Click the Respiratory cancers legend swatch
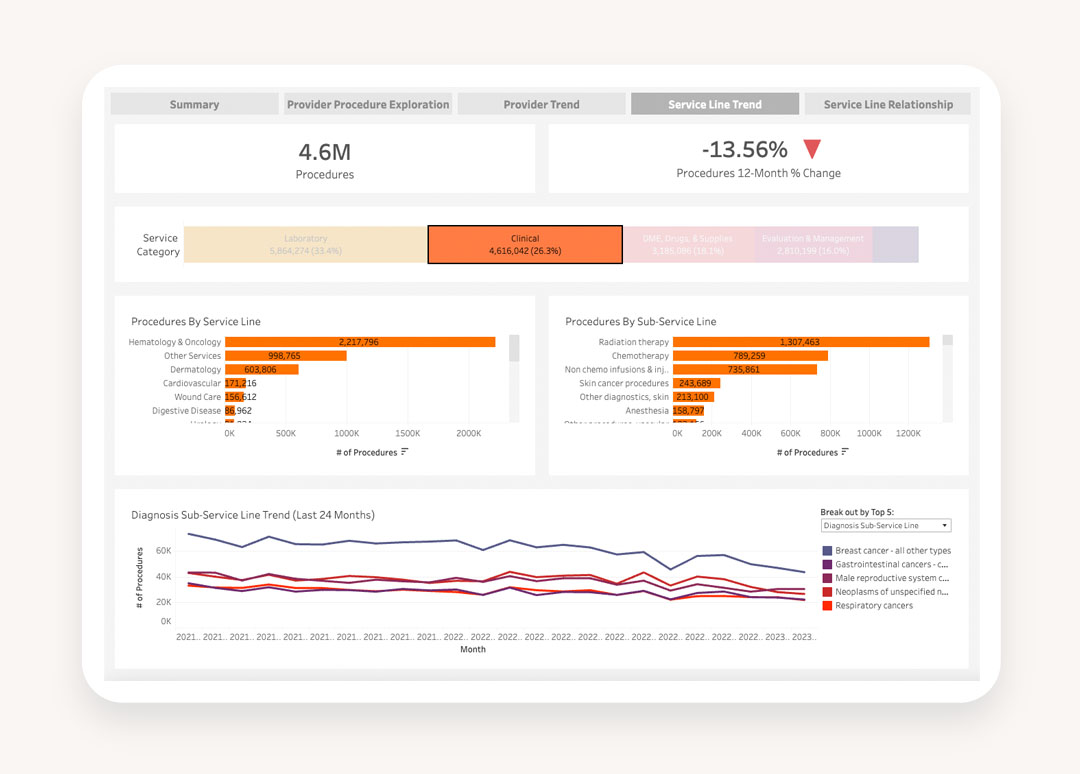Screen dimensions: 1080x774 [x=827, y=606]
